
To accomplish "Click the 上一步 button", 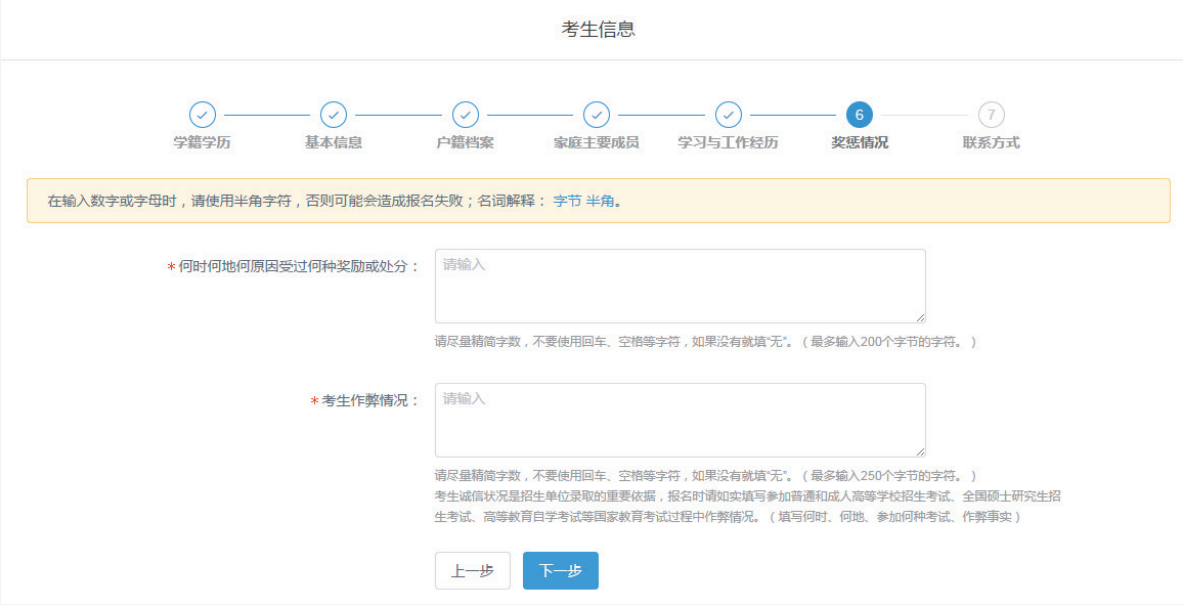I will tap(473, 571).
